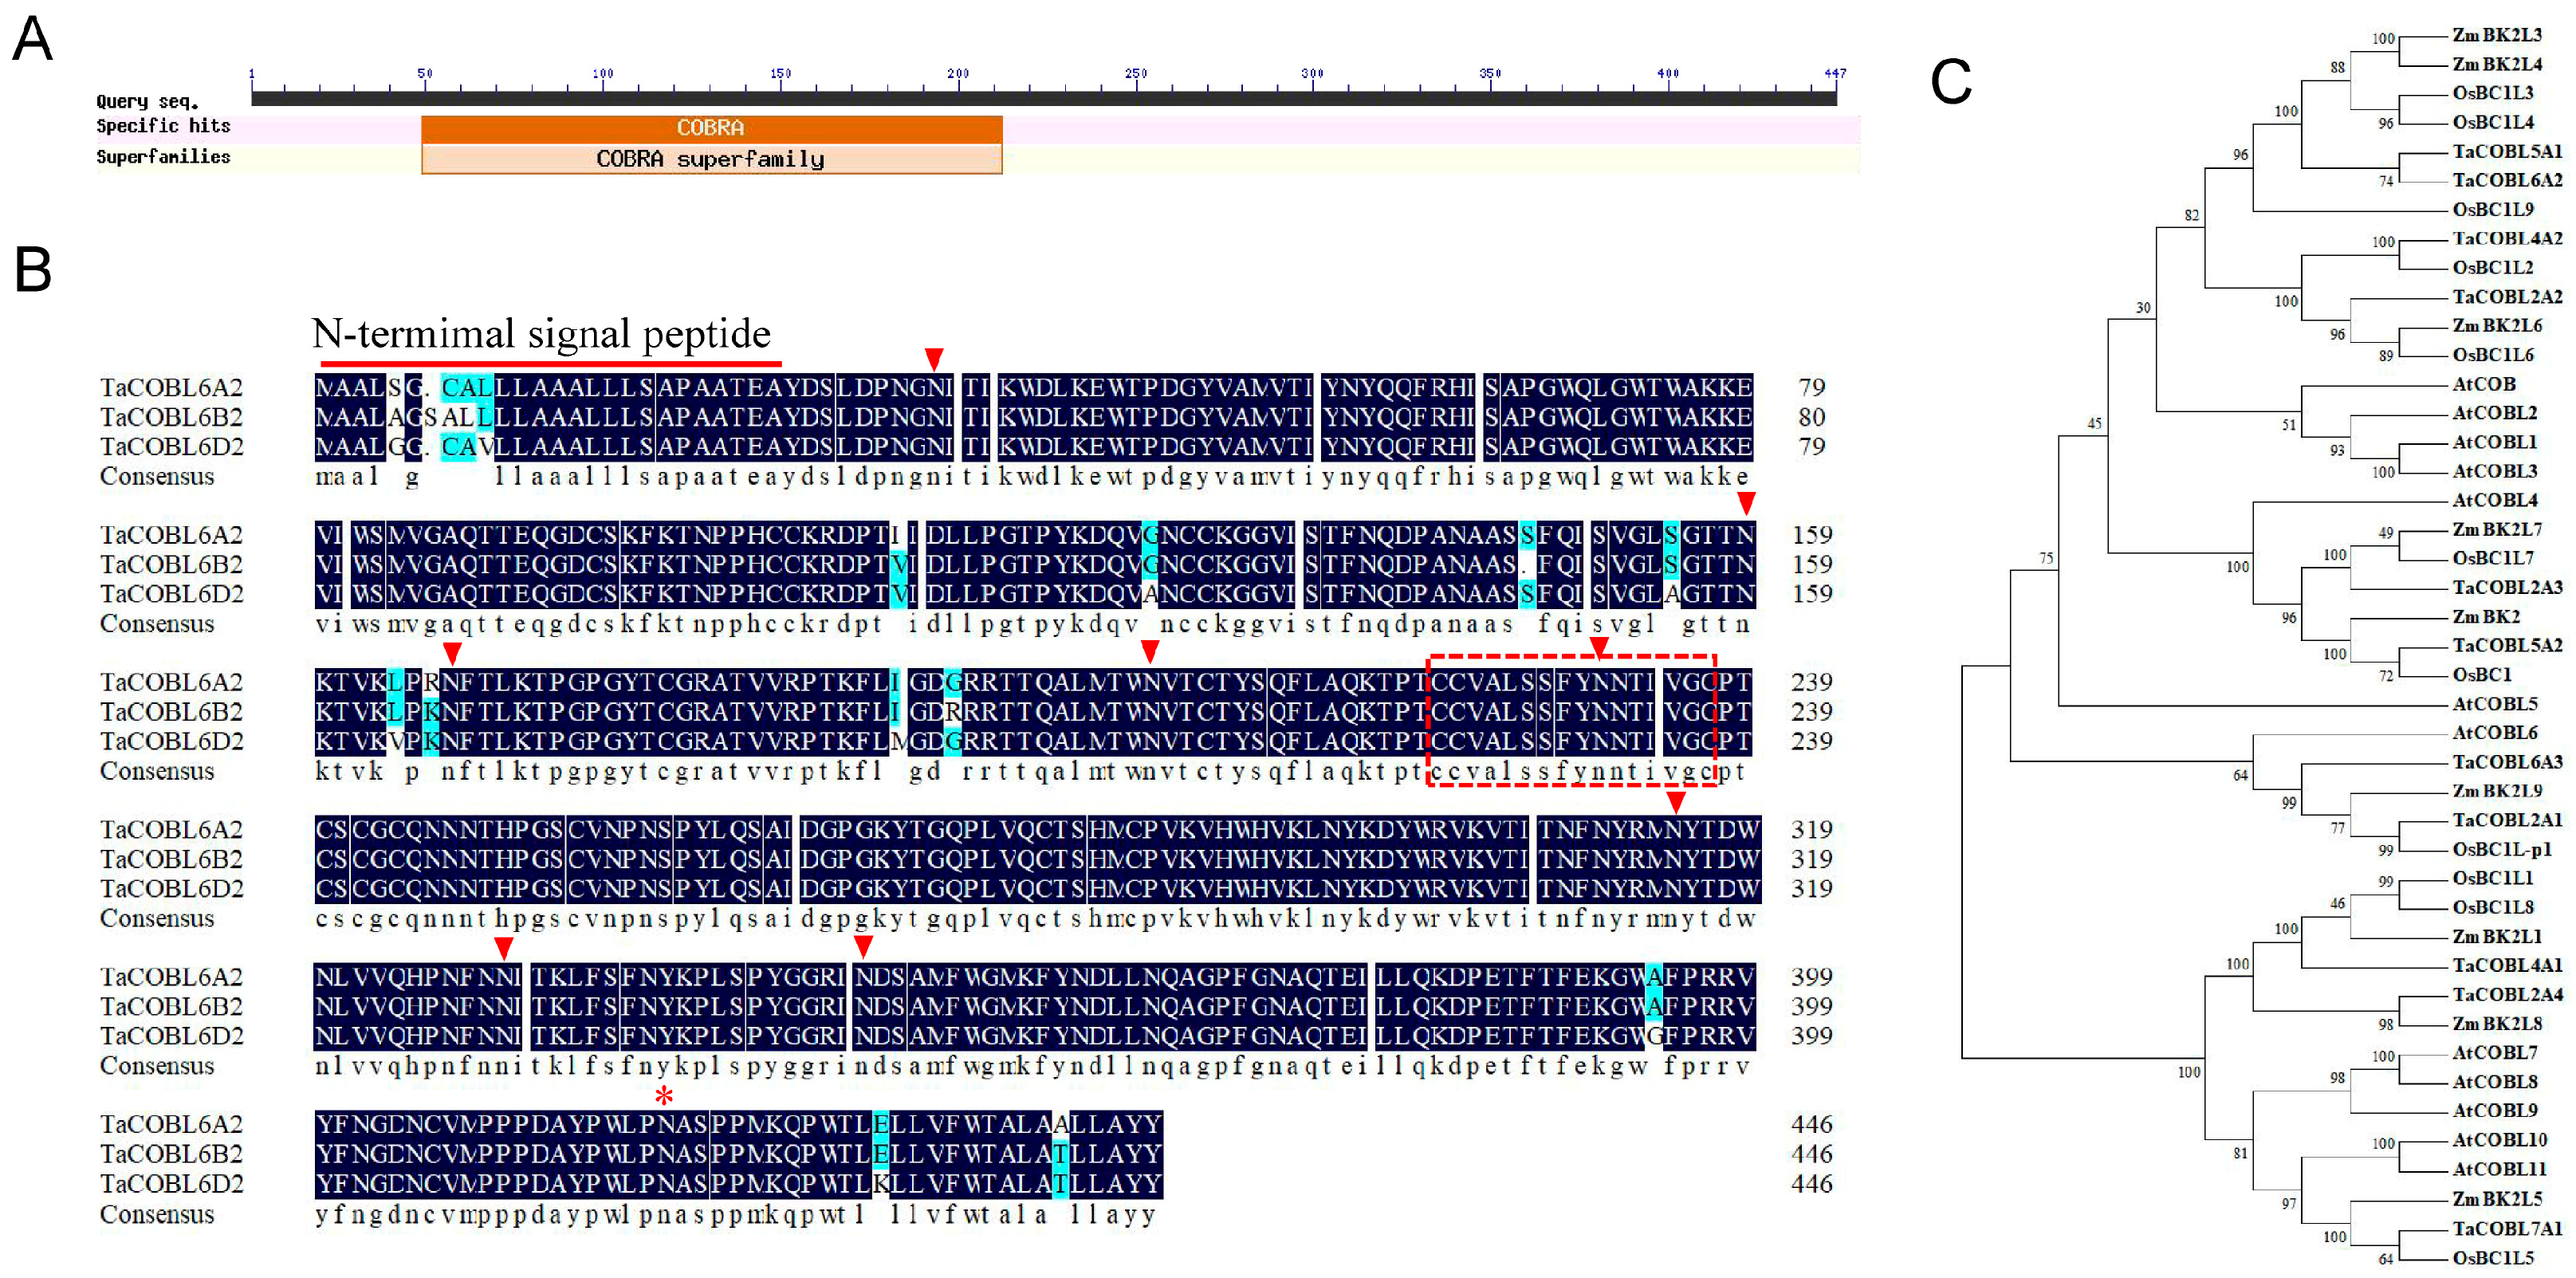2576x1278 pixels.
Task: Click red triangle above first alignment block
Action: [x=933, y=359]
